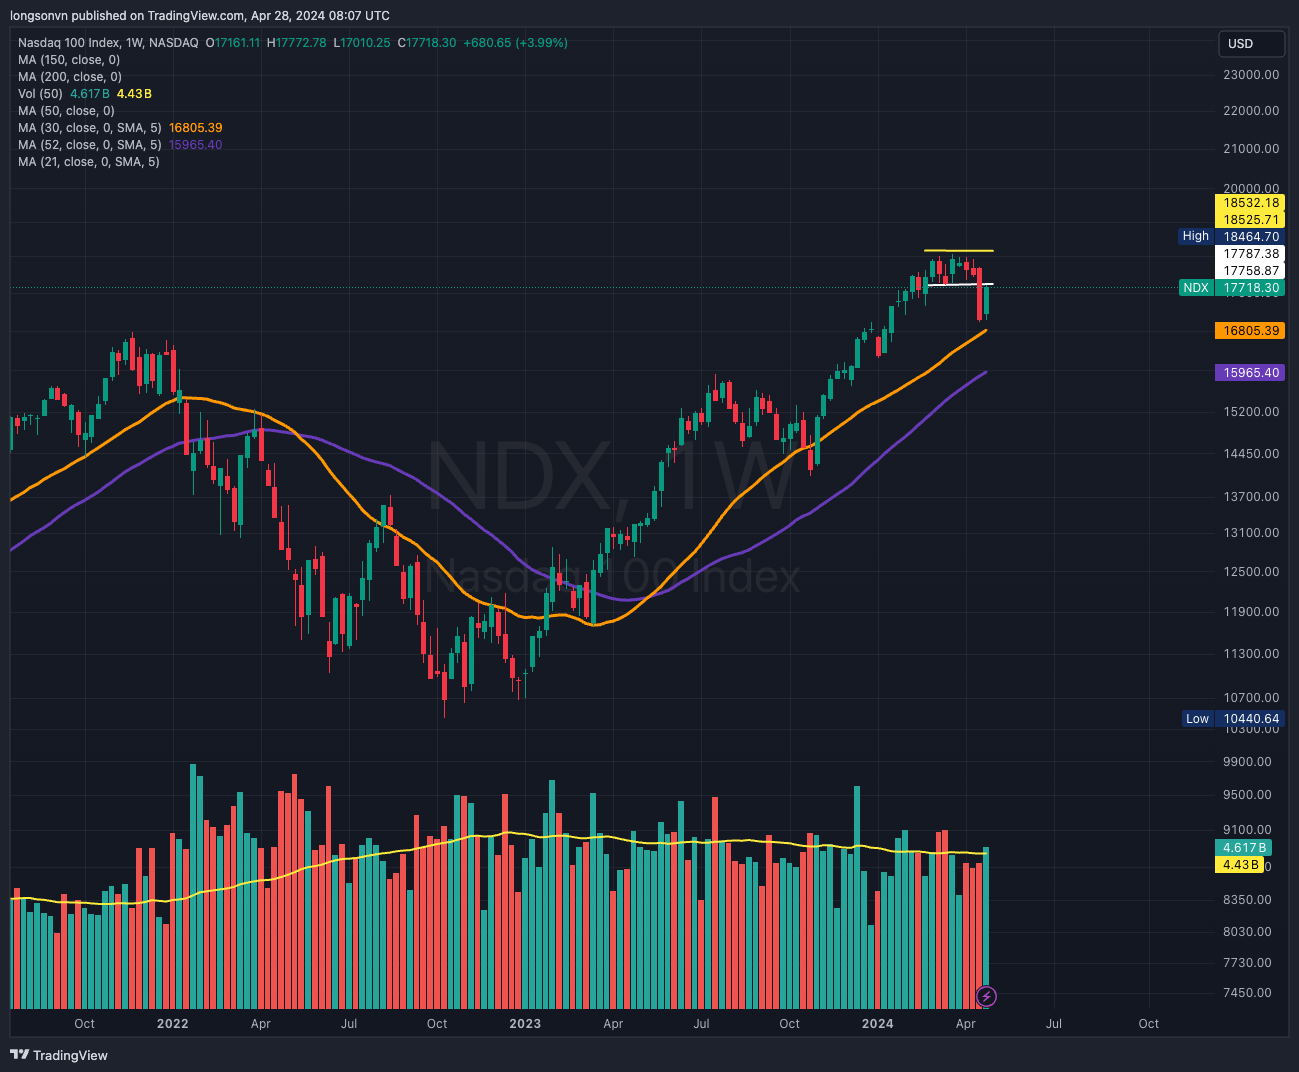
Task: Click the 13700.00 price axis tick
Action: coord(1251,497)
